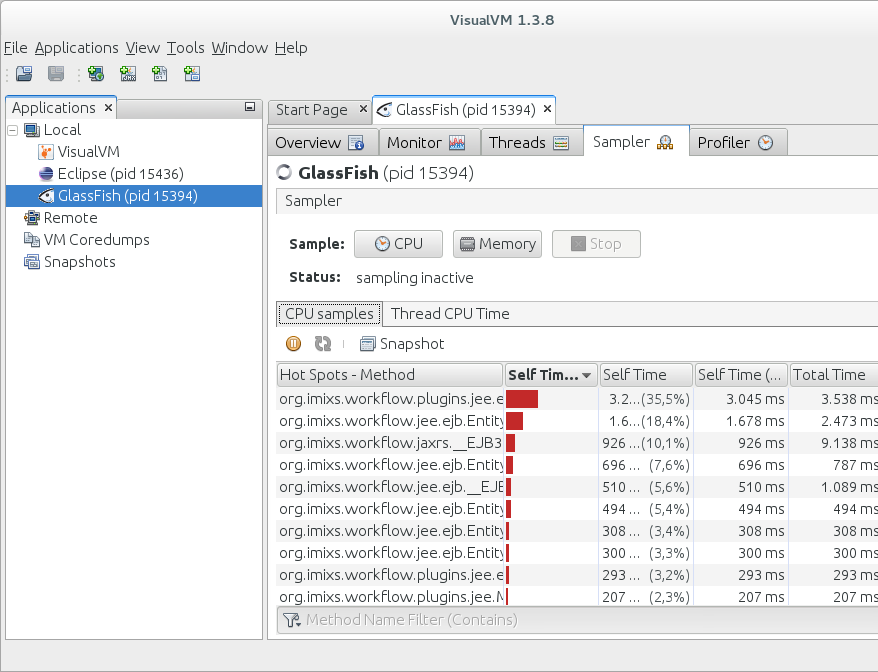Click the 9.138 ms total time cell

point(833,444)
